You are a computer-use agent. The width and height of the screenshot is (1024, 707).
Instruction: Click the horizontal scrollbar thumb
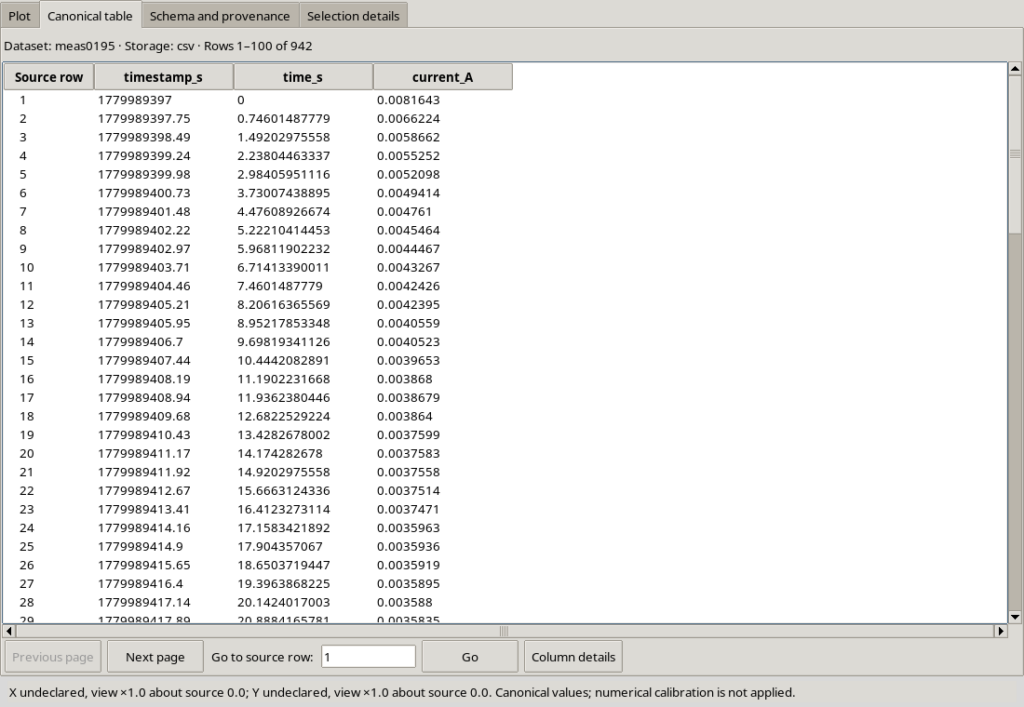tap(504, 631)
